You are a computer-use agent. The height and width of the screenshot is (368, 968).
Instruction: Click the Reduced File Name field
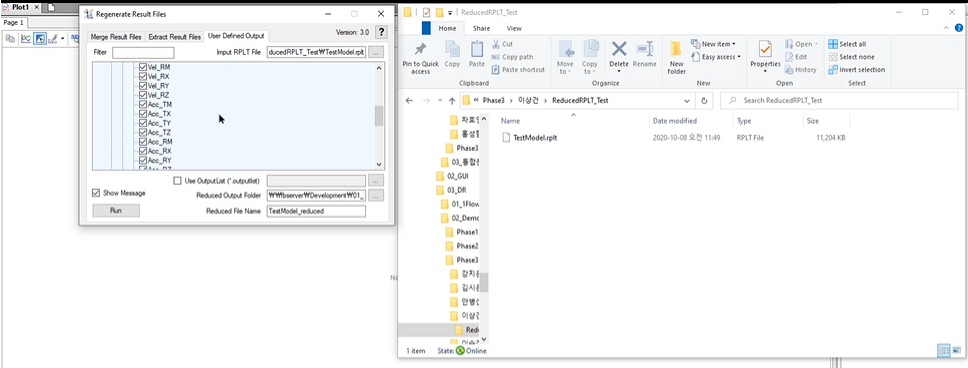click(316, 211)
